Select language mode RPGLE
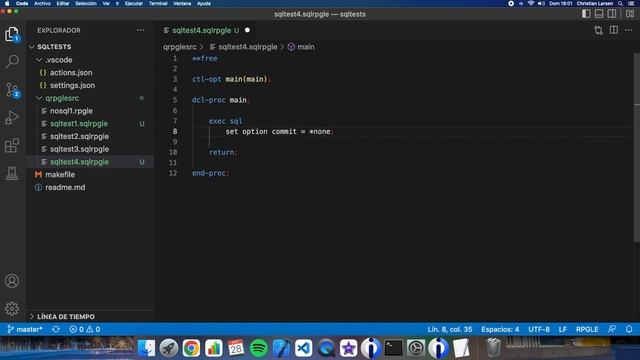The height and width of the screenshot is (360, 640). coord(587,329)
